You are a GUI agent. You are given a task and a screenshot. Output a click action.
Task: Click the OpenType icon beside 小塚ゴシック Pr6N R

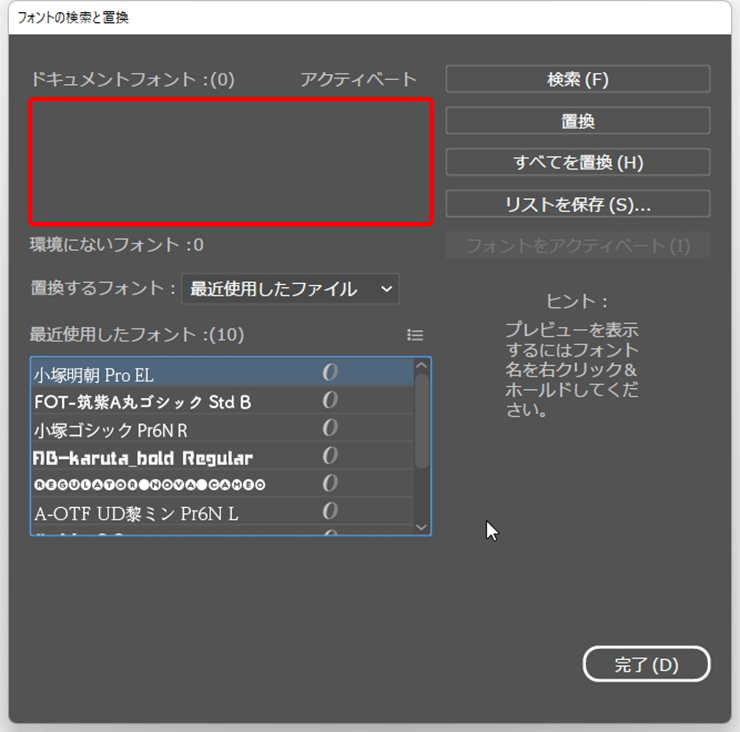point(329,429)
